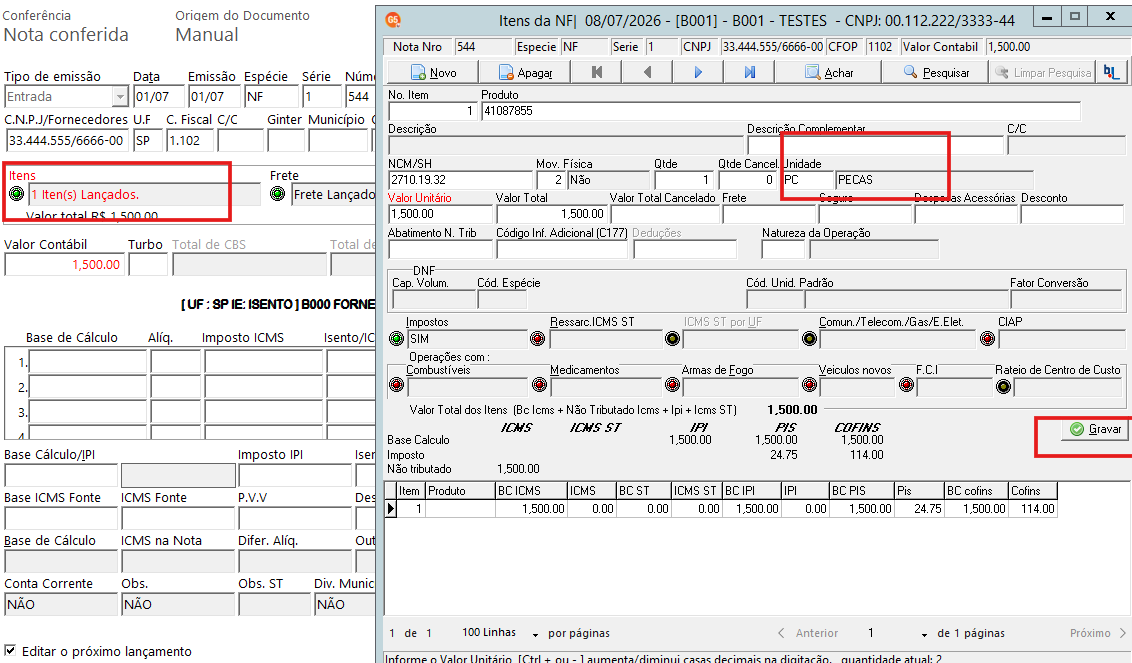Click the Armas de Fogo indicator light
1132x663 pixels.
pos(673,386)
